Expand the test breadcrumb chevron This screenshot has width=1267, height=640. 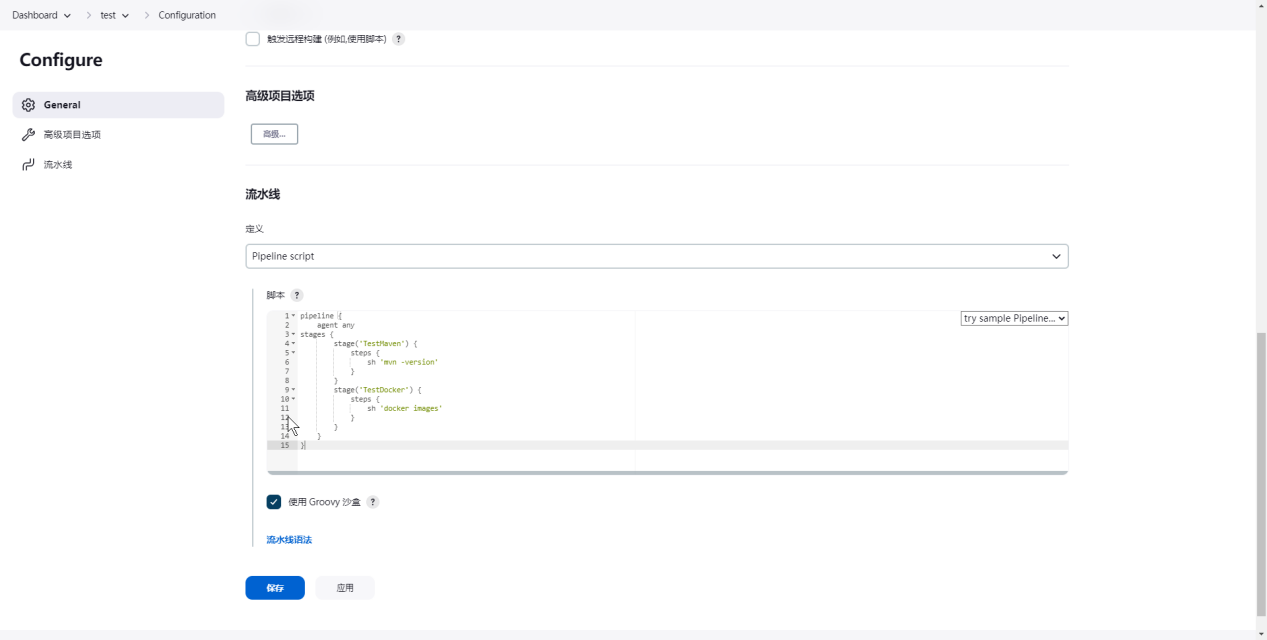point(125,16)
